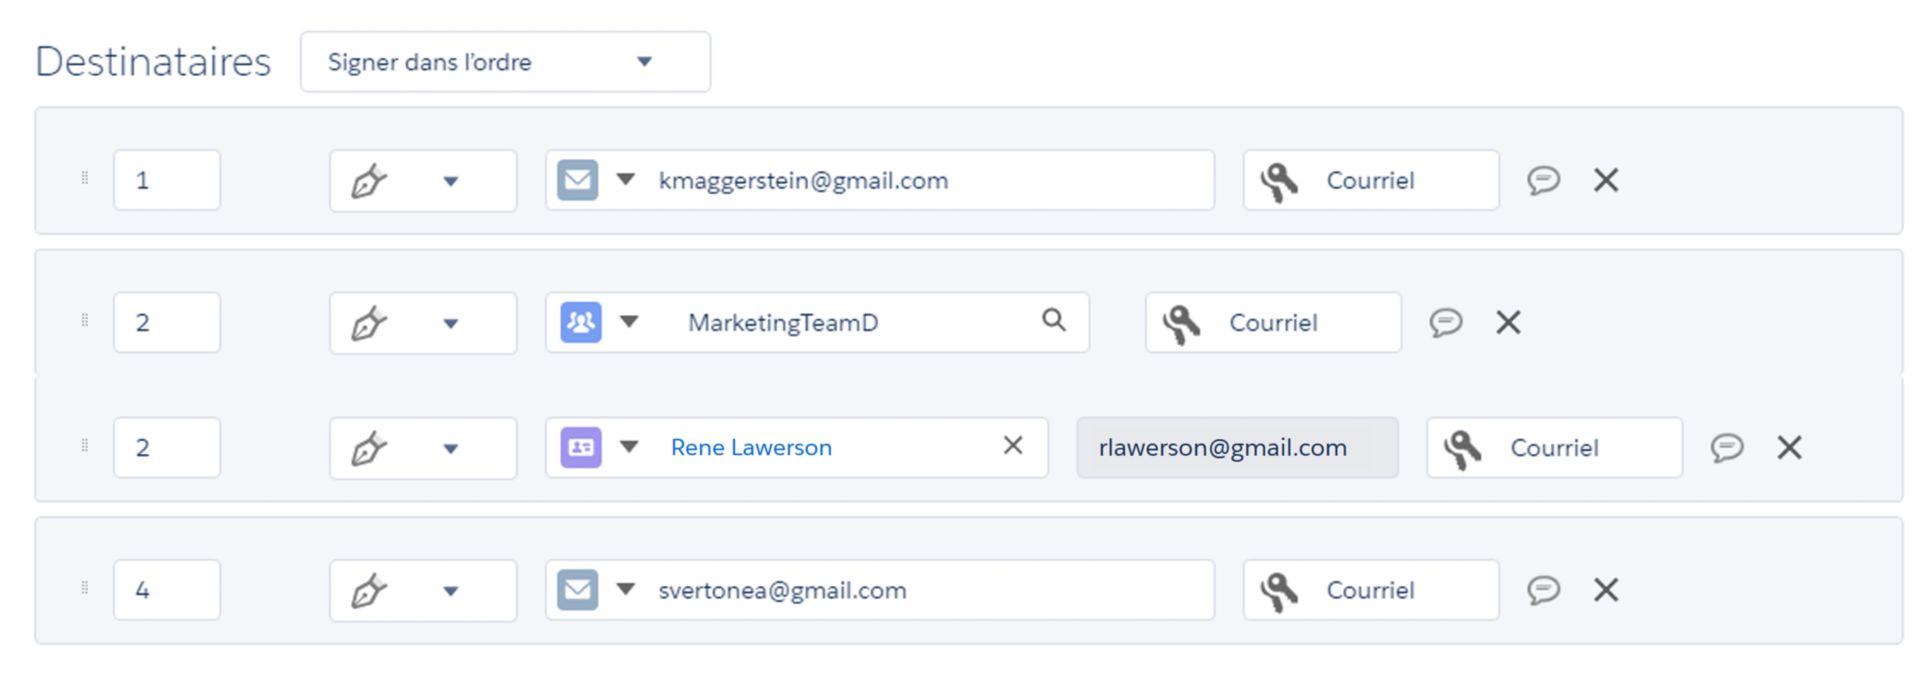Select the order field of Rene Lawerson row
Viewport: 1920px width, 673px height.
(167, 447)
